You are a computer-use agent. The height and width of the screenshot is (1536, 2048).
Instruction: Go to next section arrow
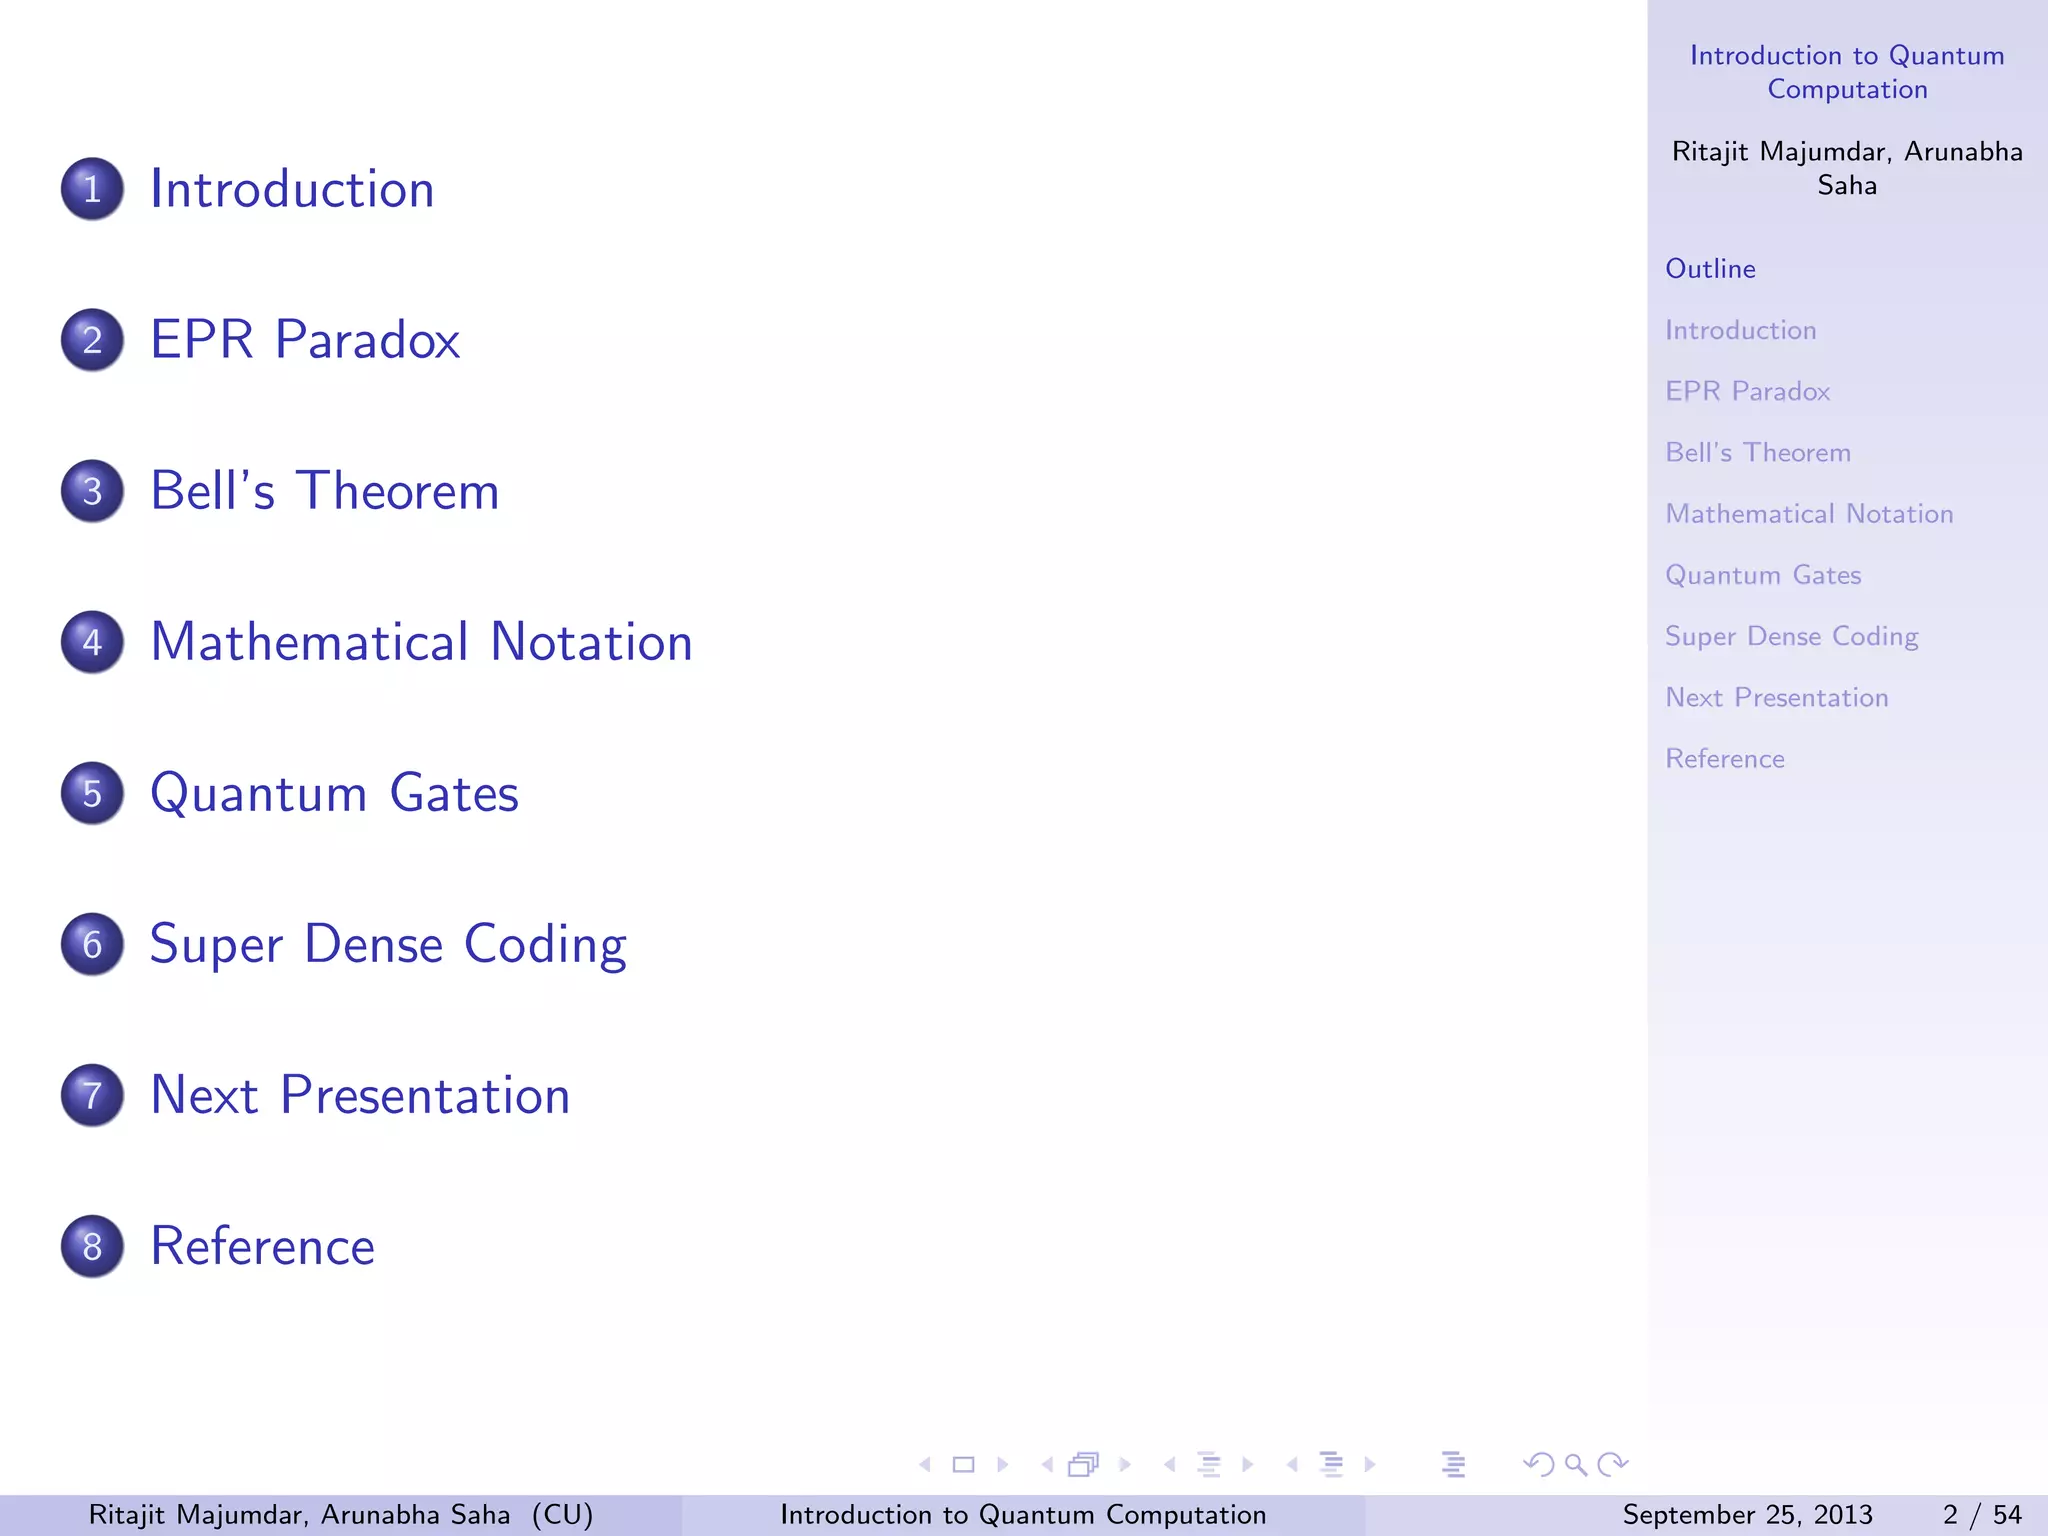tap(1370, 1464)
